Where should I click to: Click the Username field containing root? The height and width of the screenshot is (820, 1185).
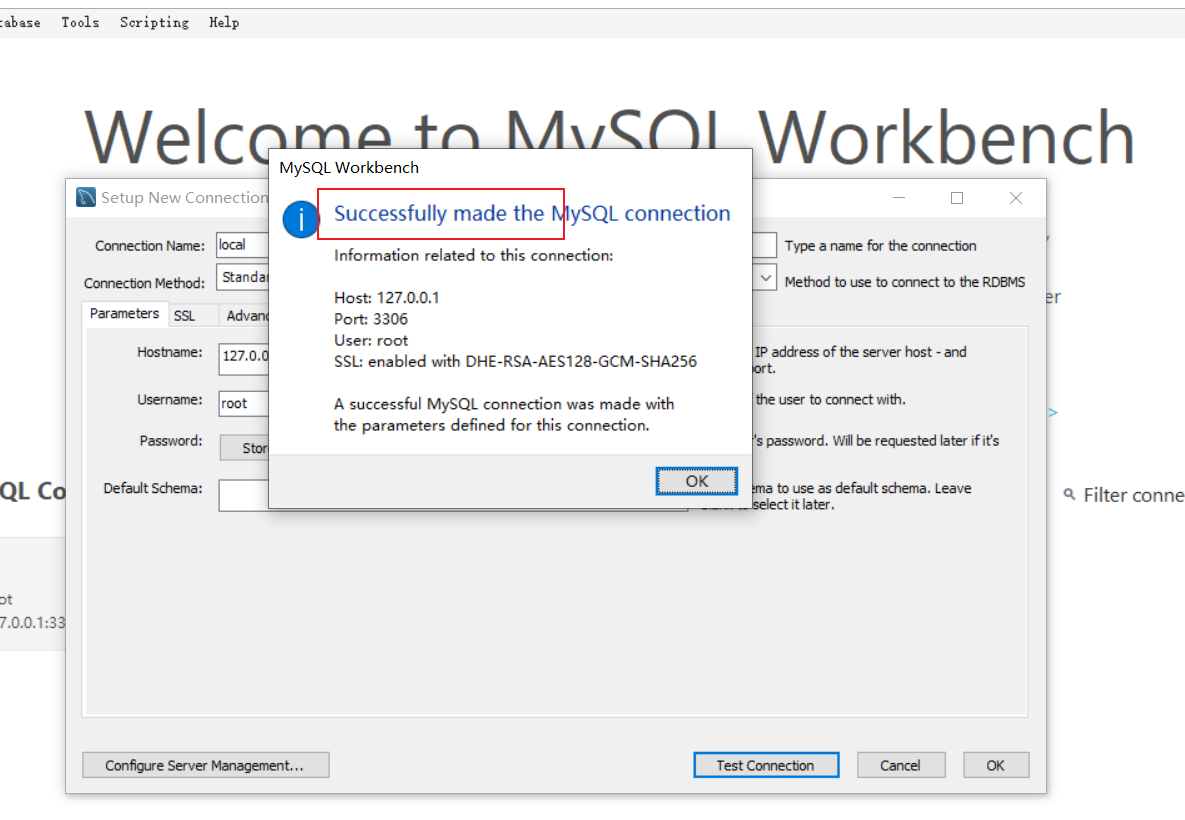point(244,404)
